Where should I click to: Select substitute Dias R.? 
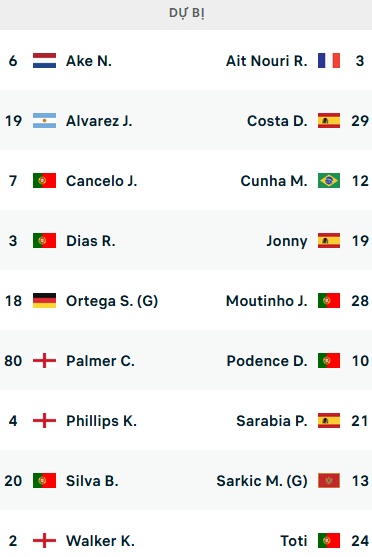point(91,241)
